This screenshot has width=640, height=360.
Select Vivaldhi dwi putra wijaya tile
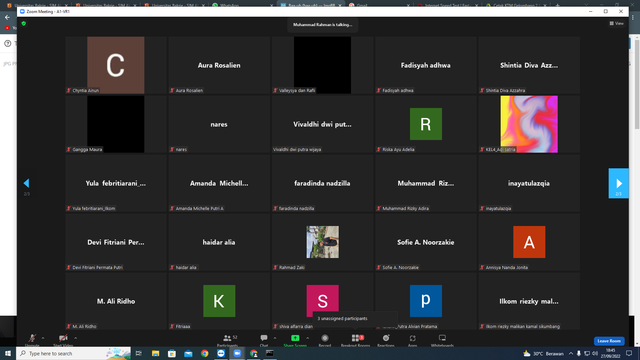pos(322,124)
